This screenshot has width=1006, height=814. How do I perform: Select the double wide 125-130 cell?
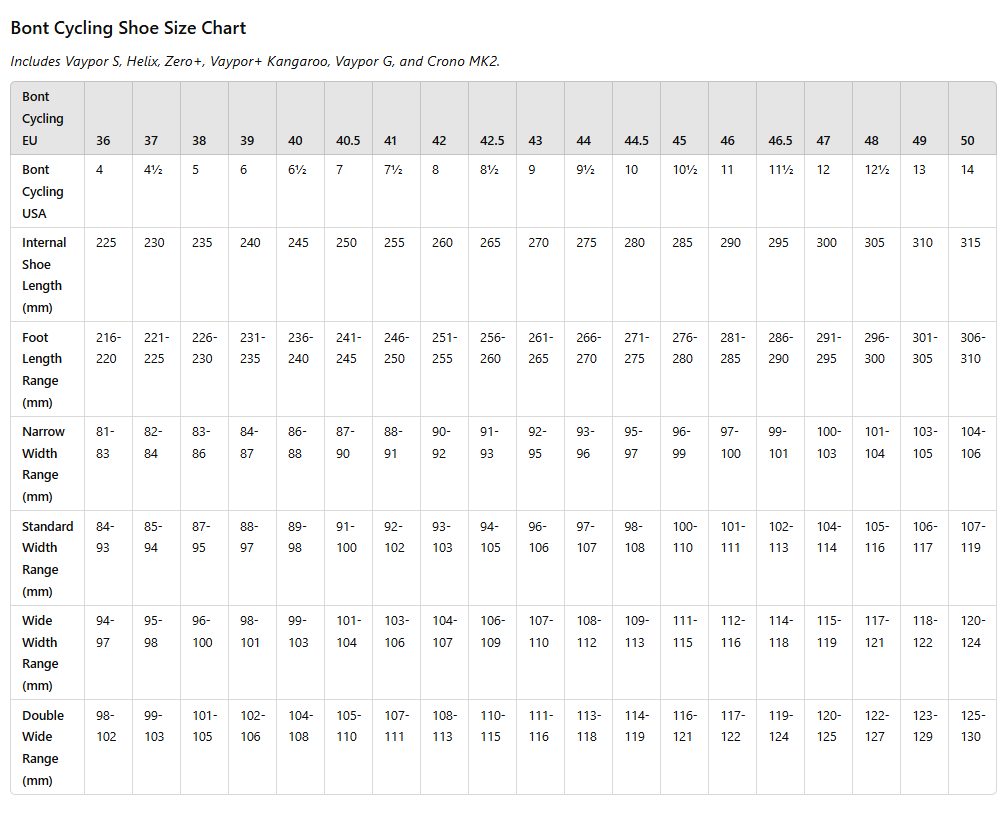pyautogui.click(x=970, y=726)
